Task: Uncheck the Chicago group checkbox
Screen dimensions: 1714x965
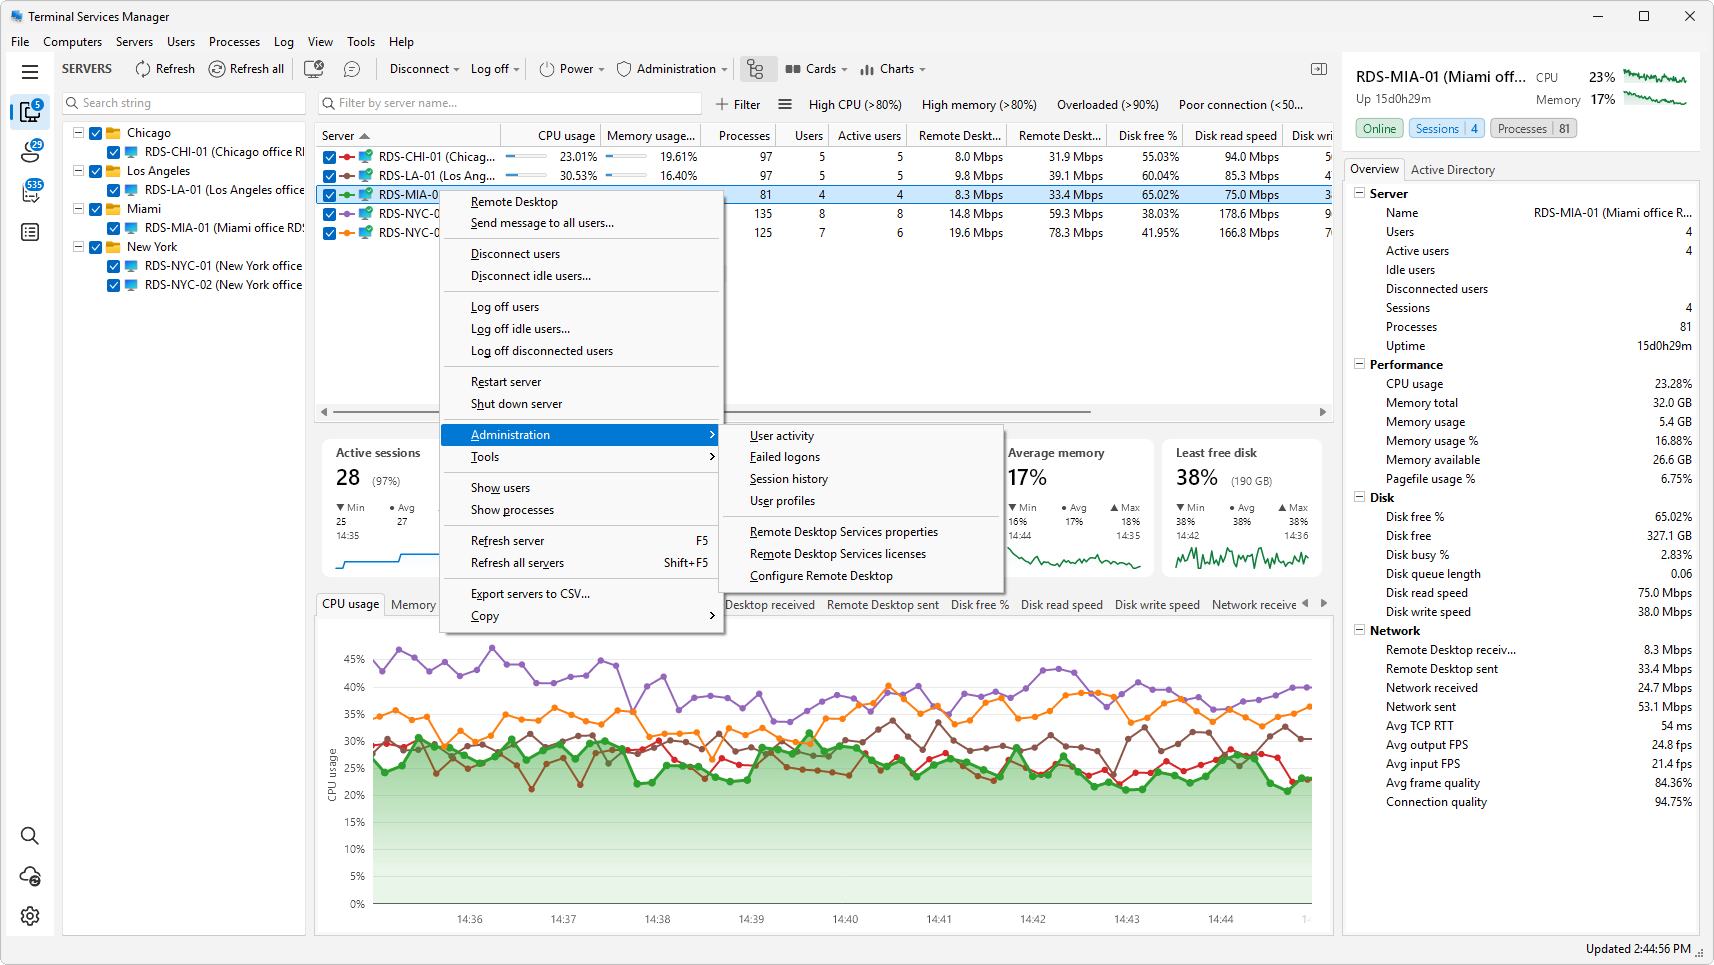Action: 96,133
